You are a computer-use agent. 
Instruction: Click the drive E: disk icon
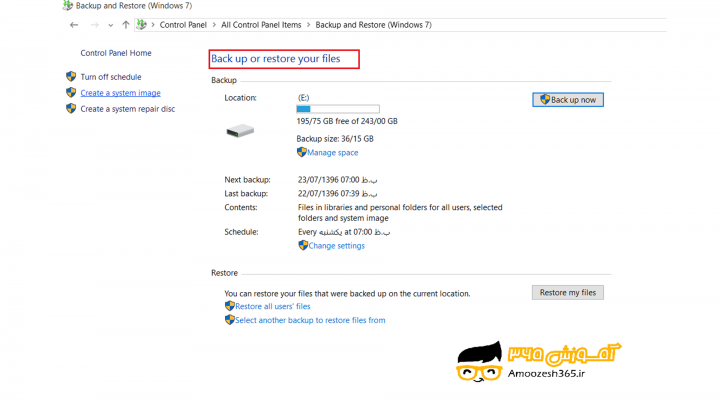click(240, 131)
